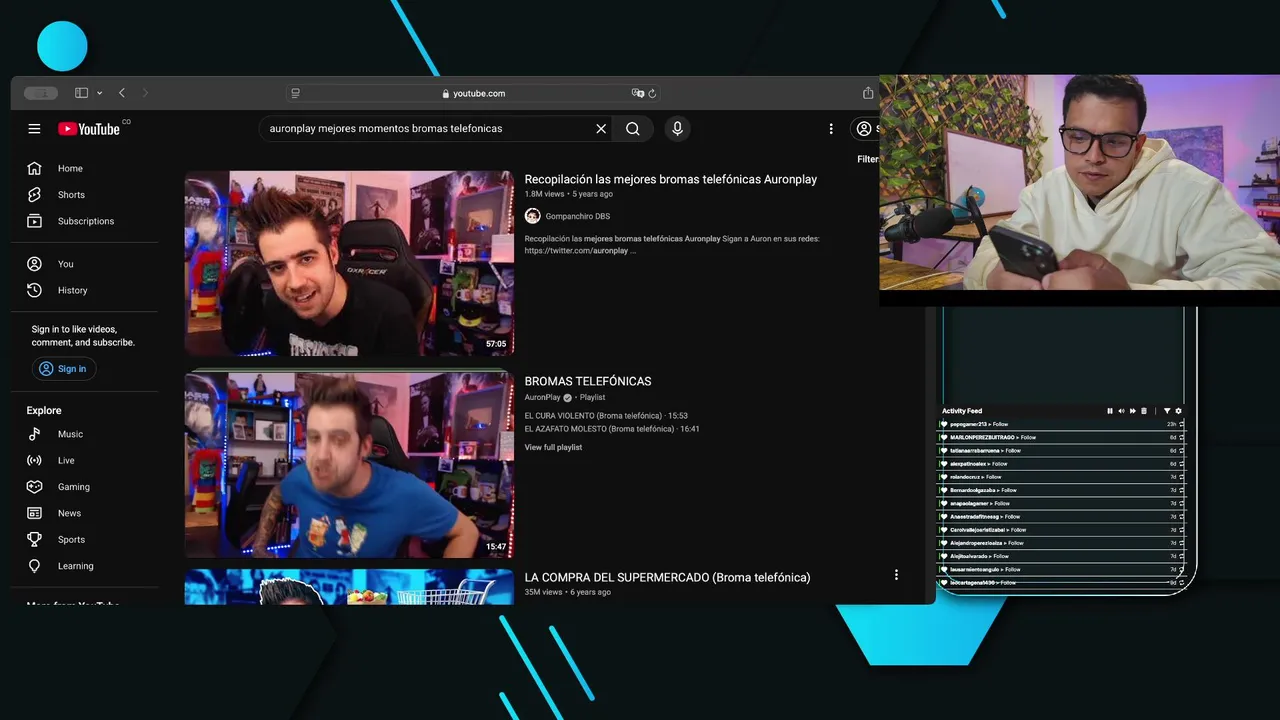Open Activity Feed settings gear
Viewport: 1280px width, 720px height.
1178,411
